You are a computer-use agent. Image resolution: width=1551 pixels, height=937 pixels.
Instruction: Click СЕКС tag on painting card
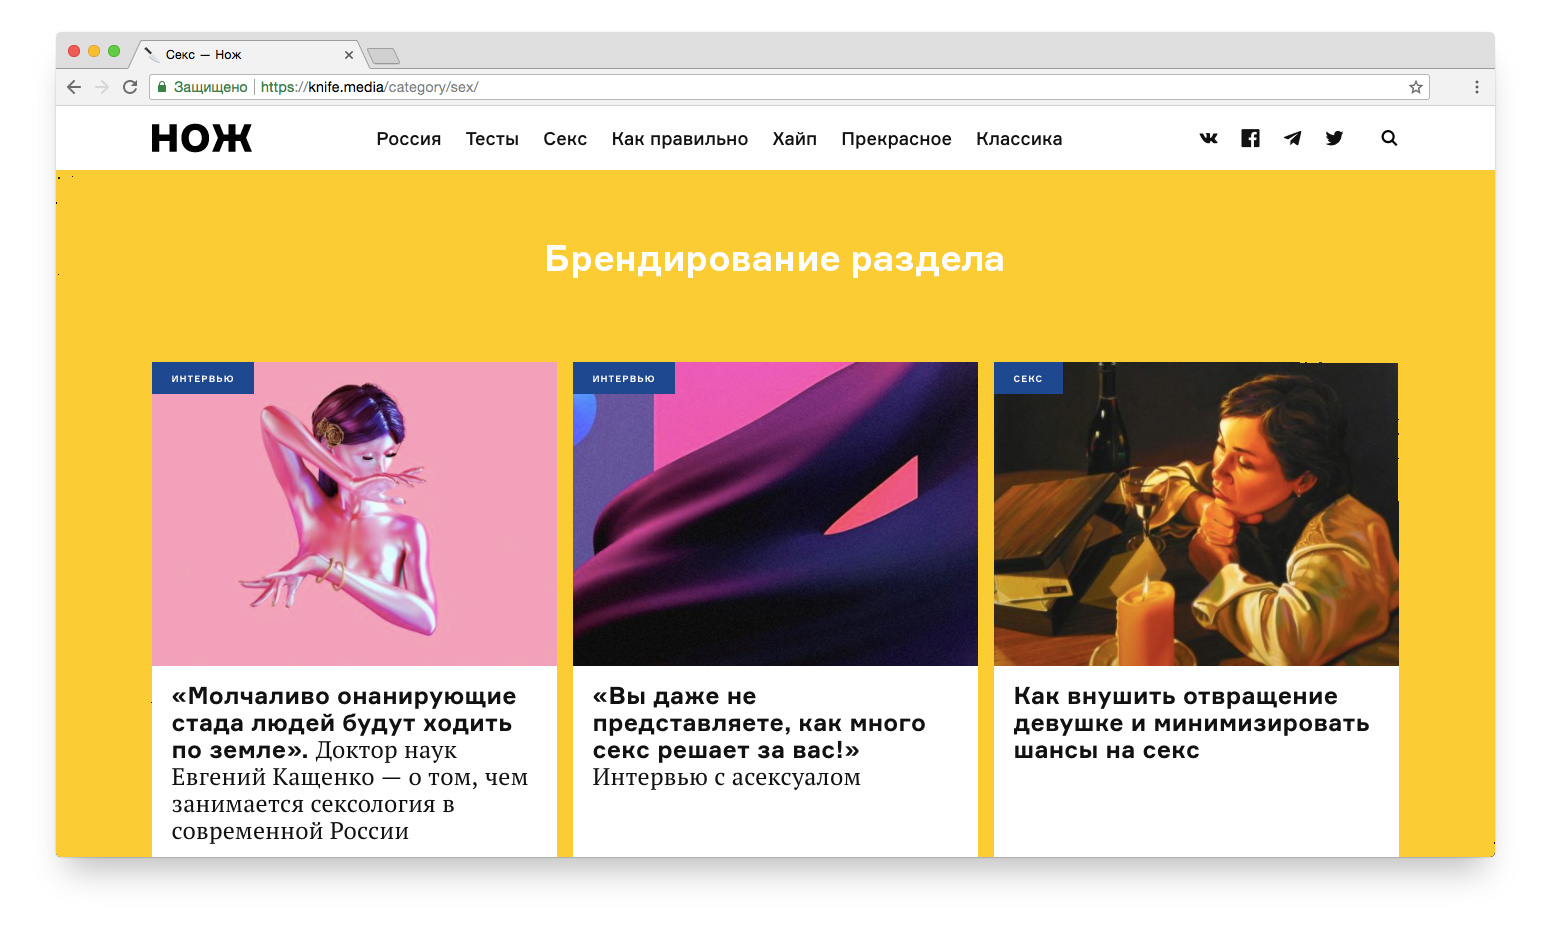(1028, 378)
